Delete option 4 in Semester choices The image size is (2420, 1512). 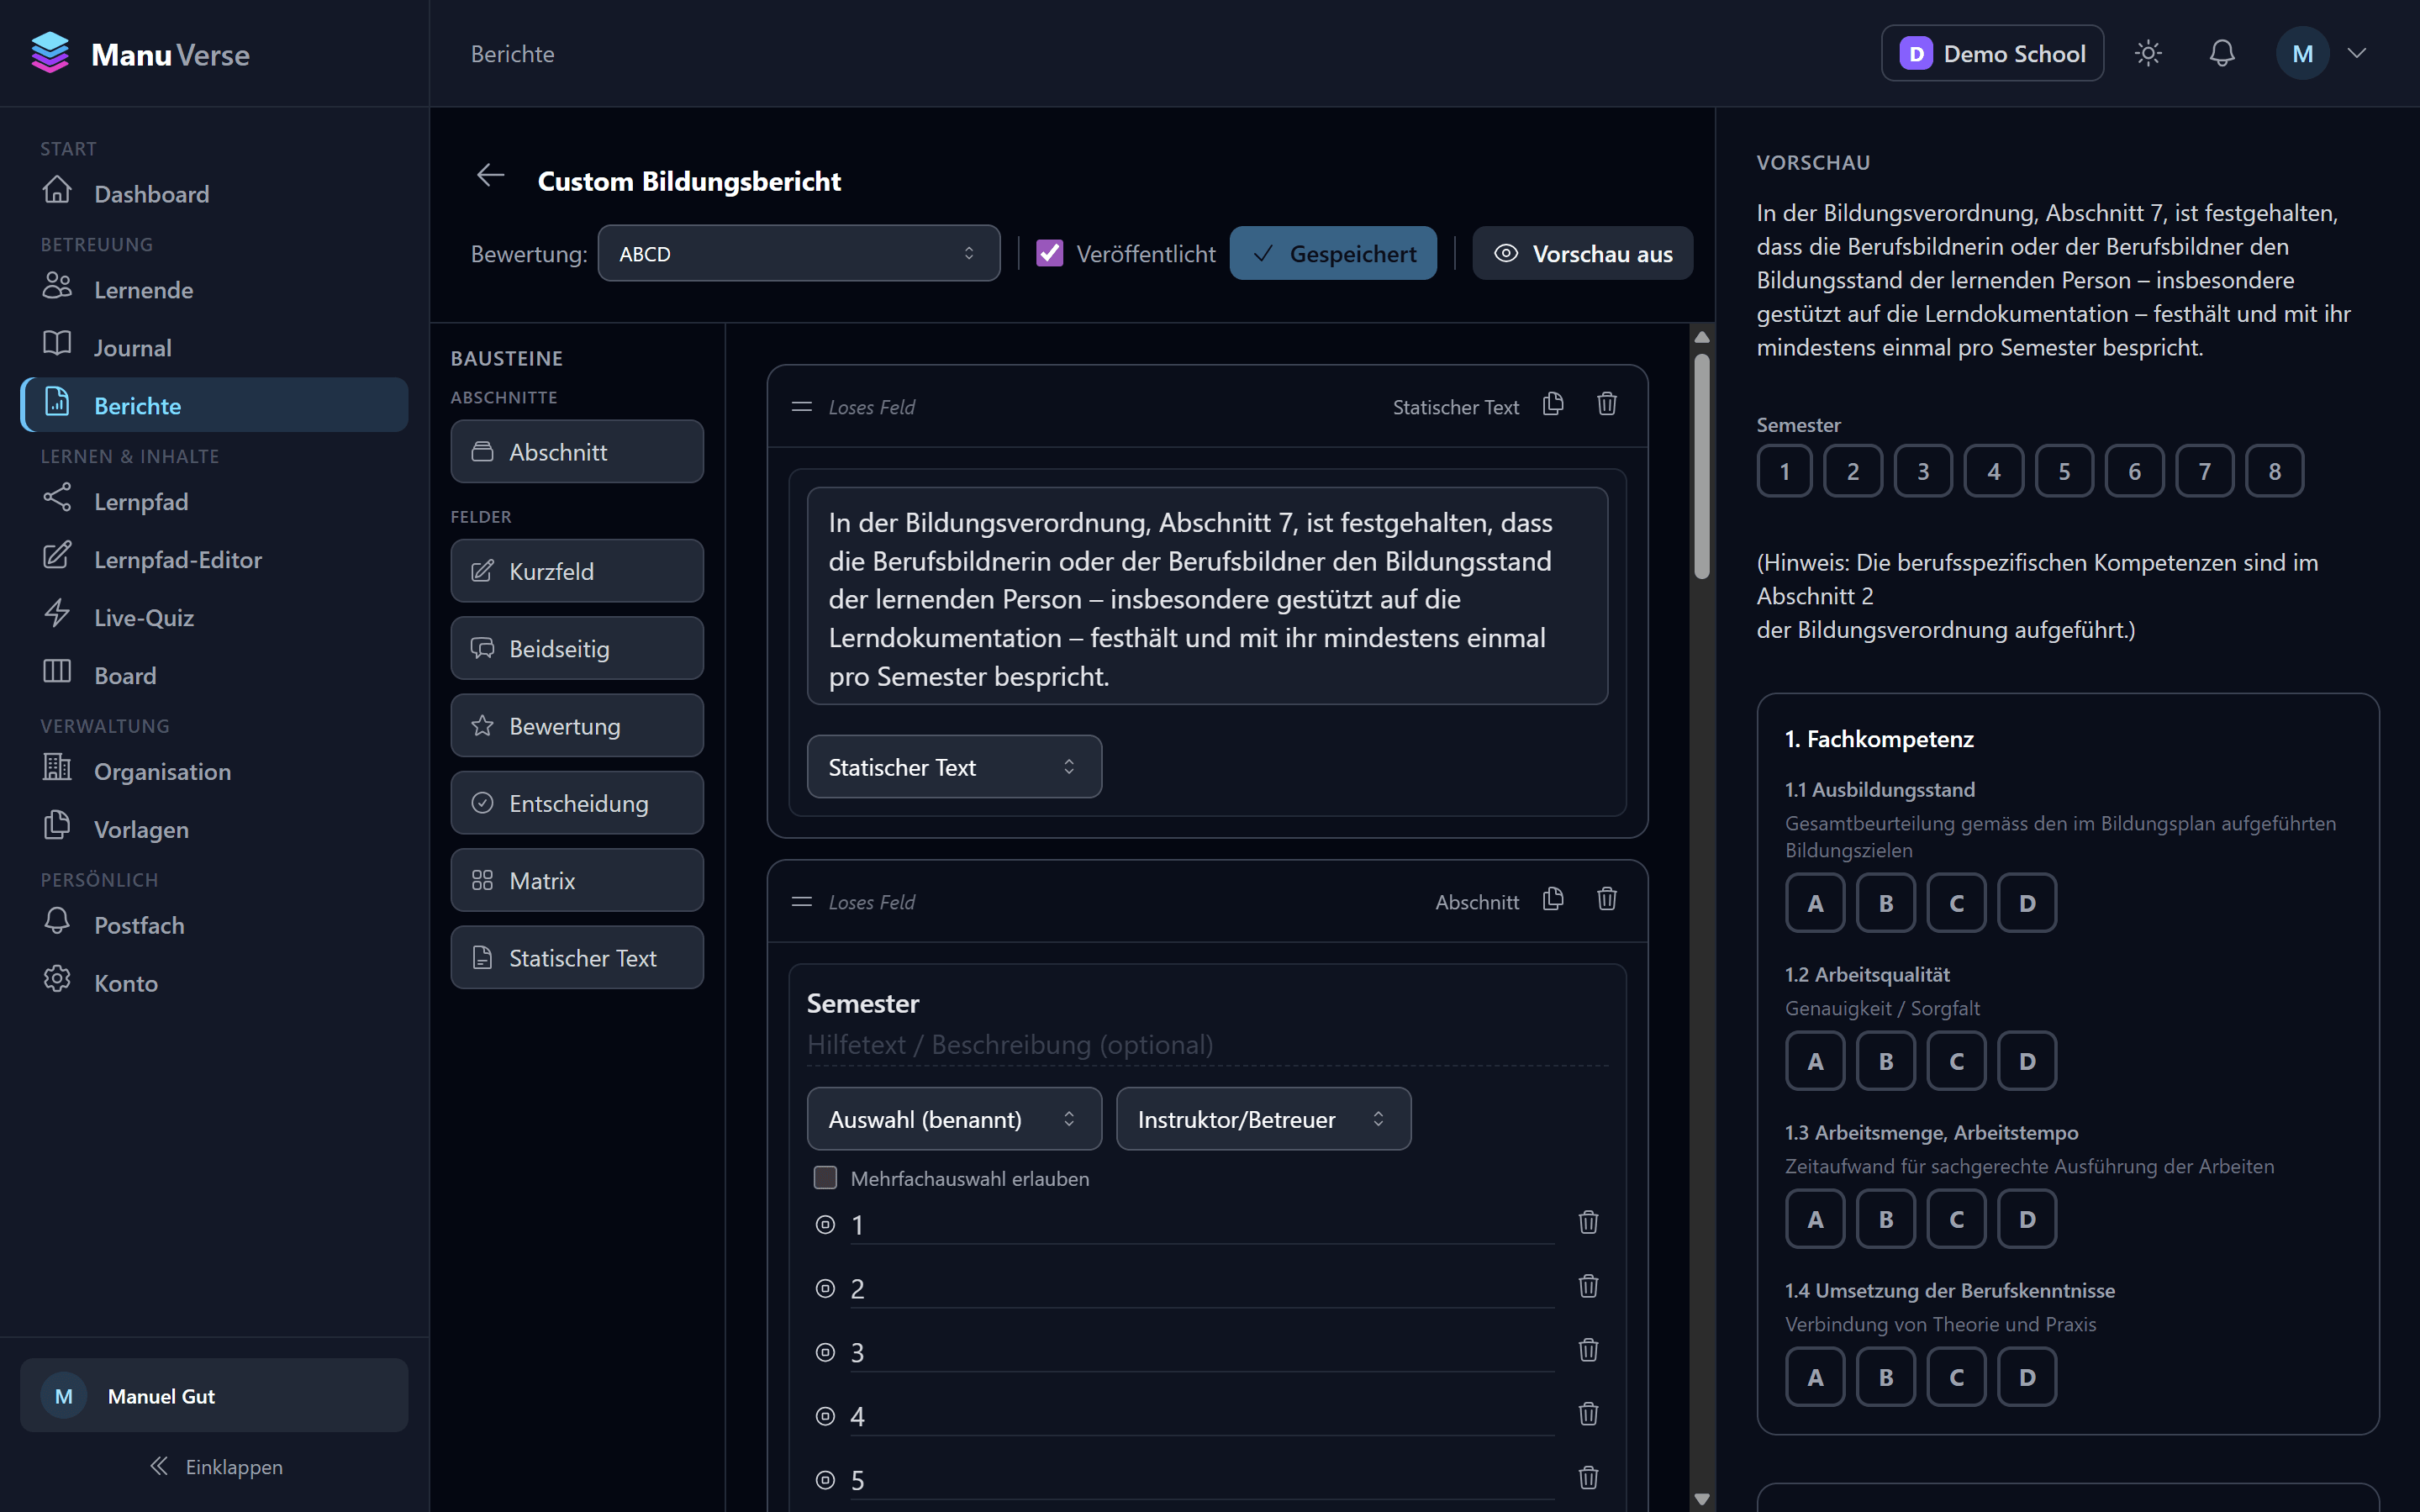click(1588, 1414)
